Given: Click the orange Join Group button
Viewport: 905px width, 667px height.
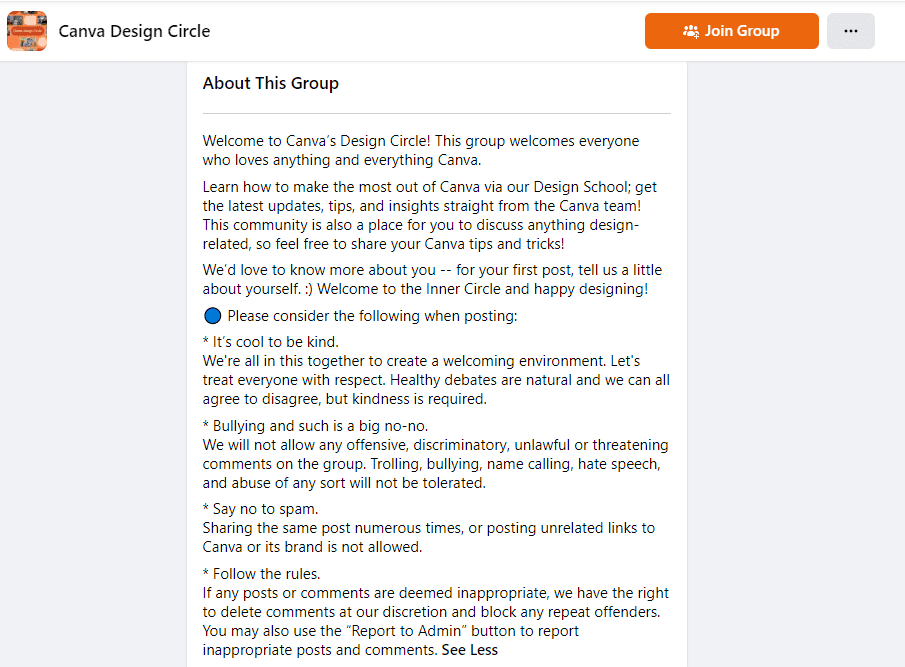Looking at the screenshot, I should [x=731, y=31].
